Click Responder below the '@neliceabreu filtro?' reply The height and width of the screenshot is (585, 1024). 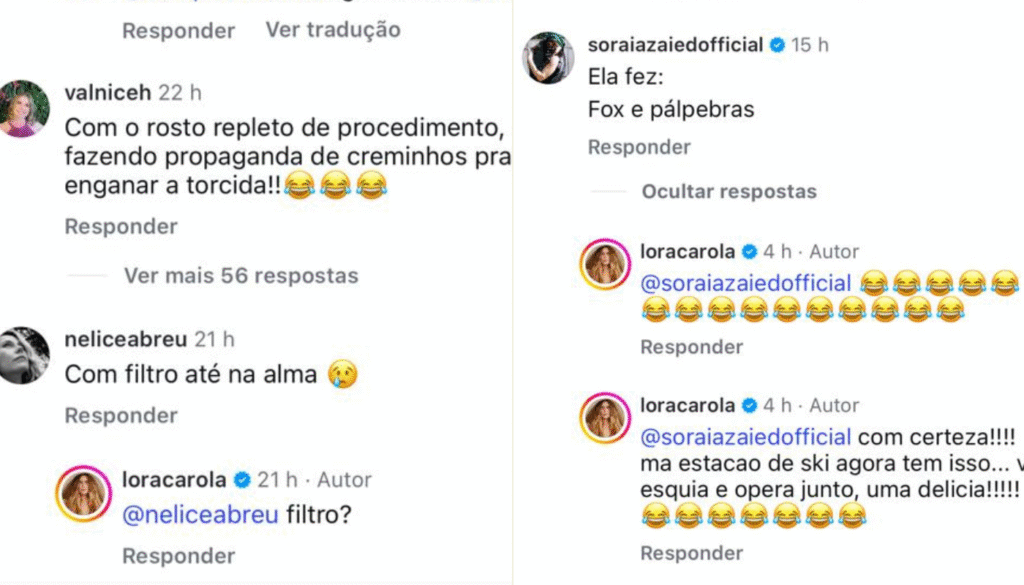point(178,555)
